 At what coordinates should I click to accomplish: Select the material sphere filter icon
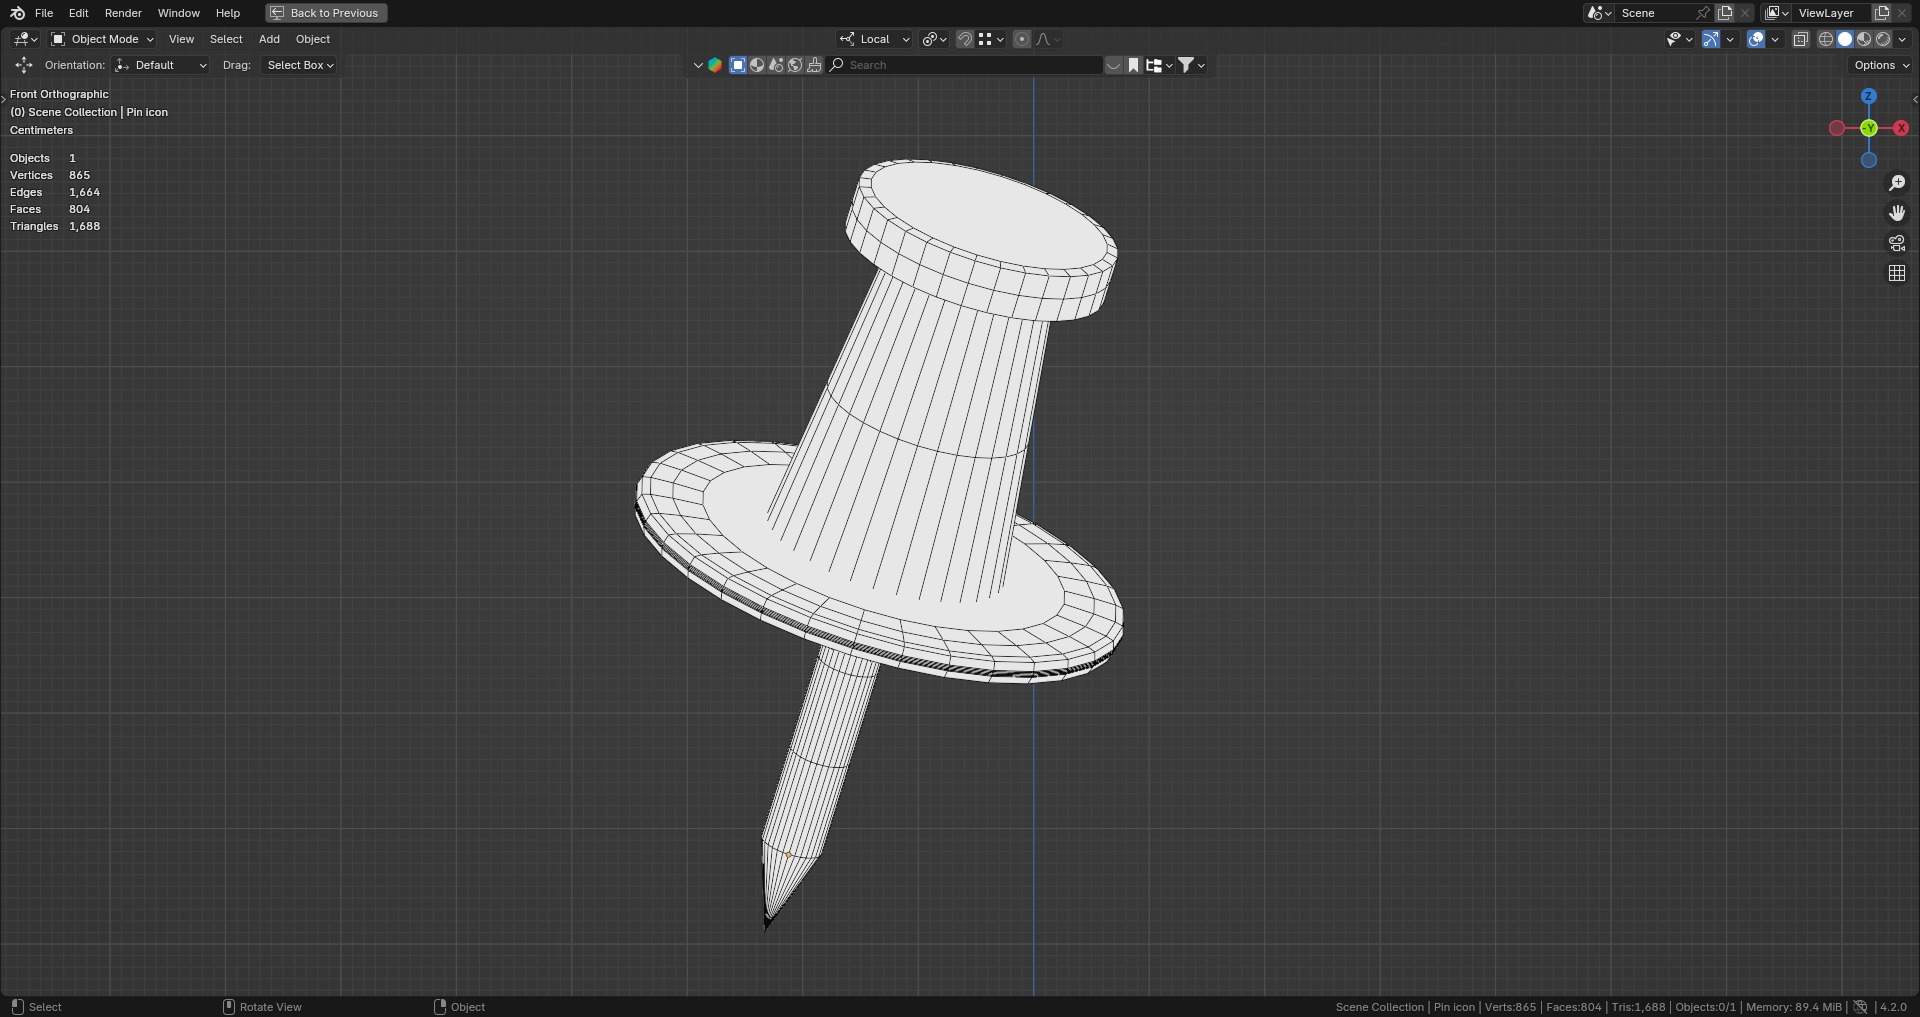coord(757,65)
